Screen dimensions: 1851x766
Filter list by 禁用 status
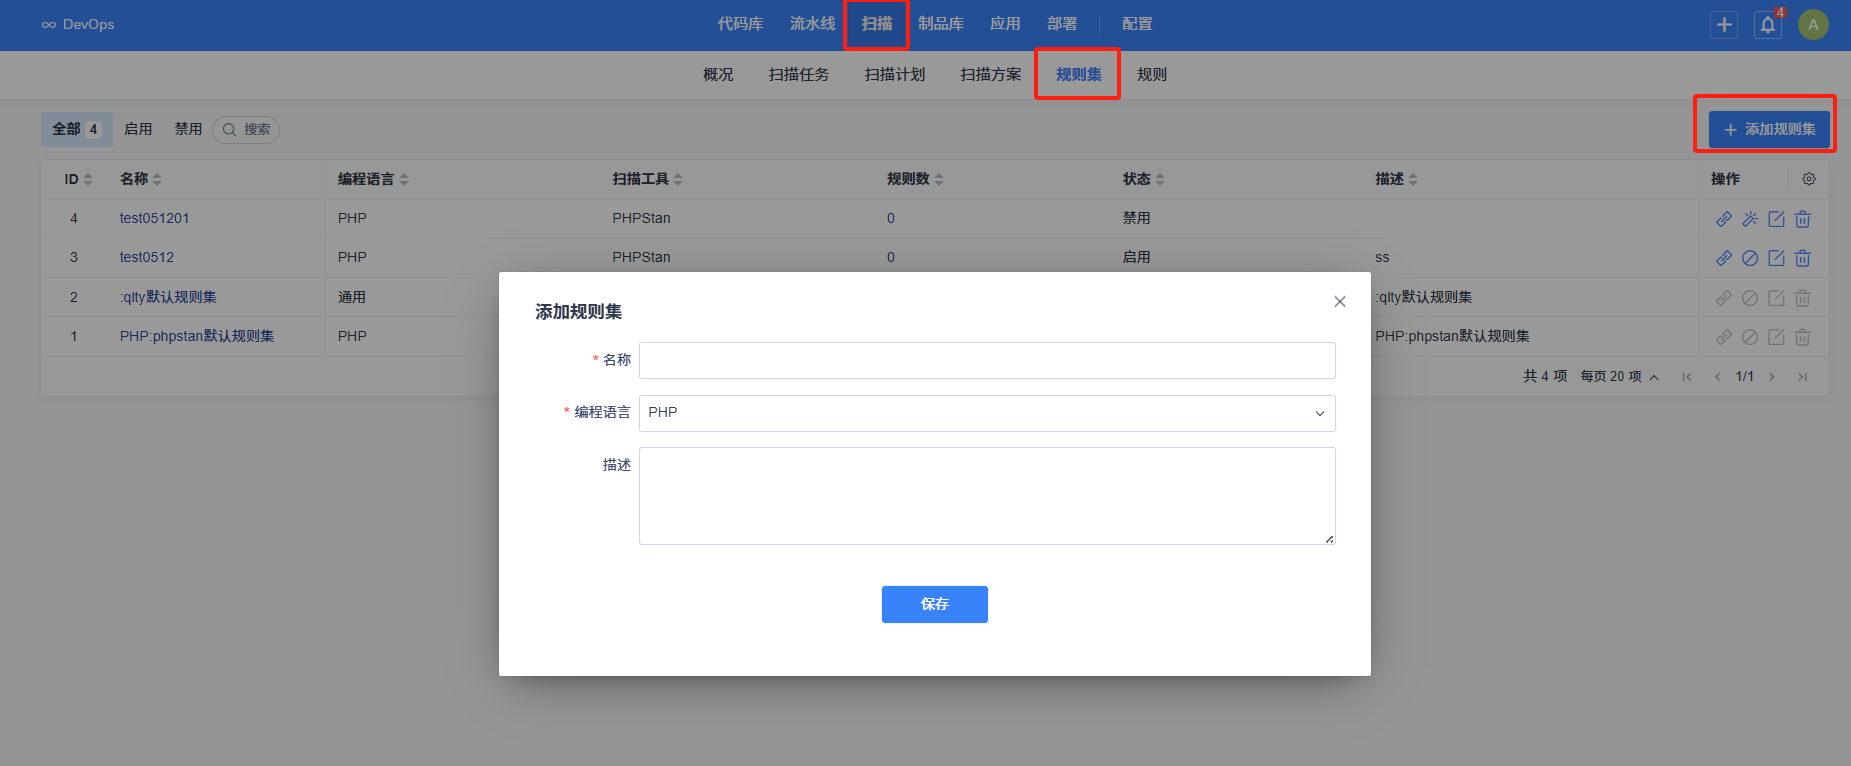[x=188, y=129]
